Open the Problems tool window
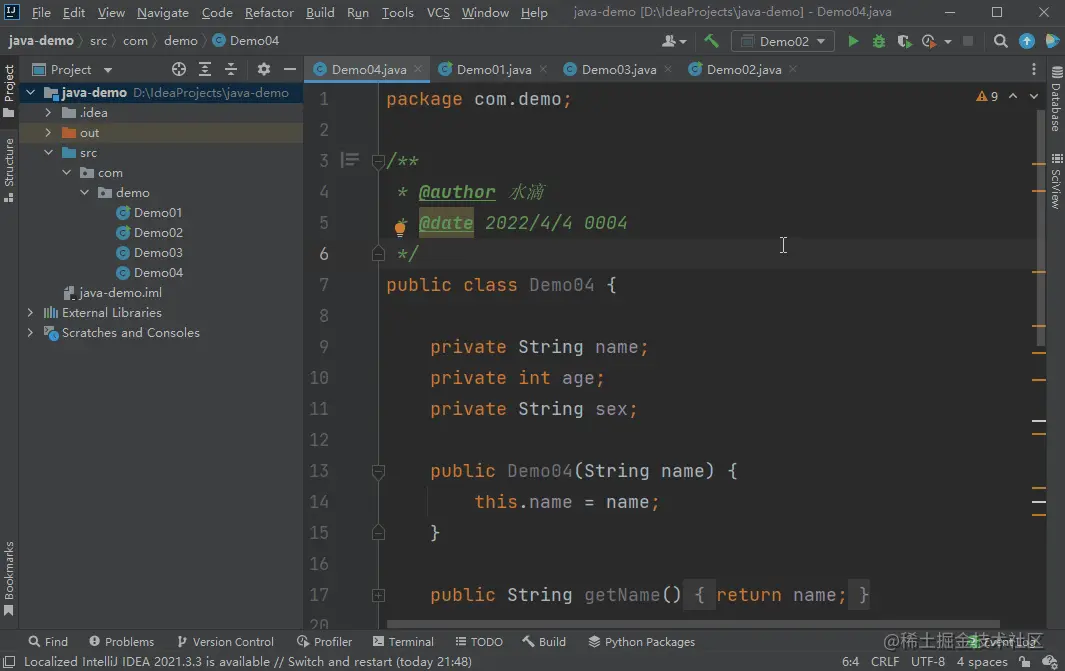The height and width of the screenshot is (671, 1065). click(x=122, y=642)
